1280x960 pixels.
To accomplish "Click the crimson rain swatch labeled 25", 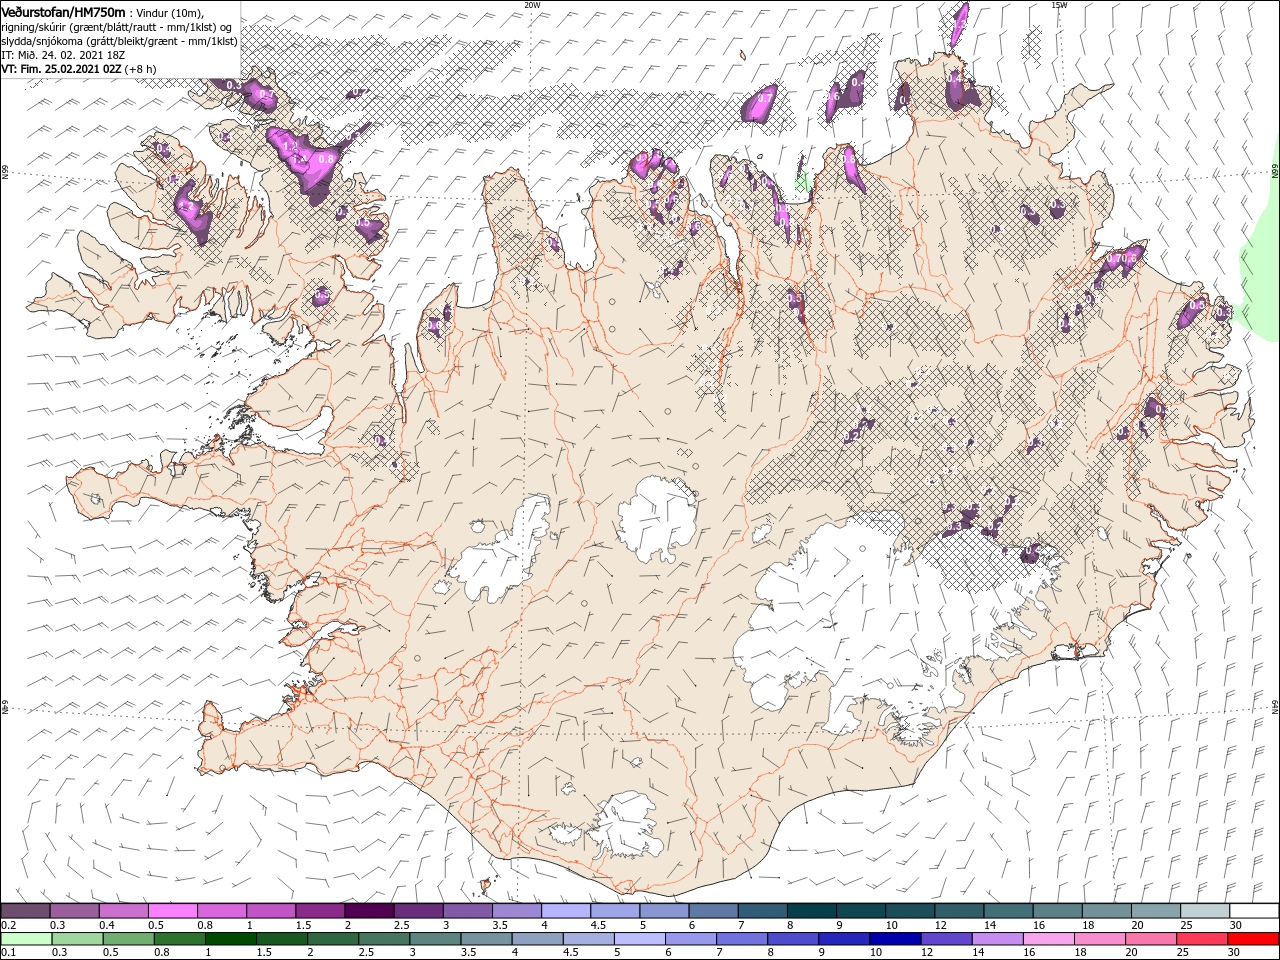I will [1202, 939].
